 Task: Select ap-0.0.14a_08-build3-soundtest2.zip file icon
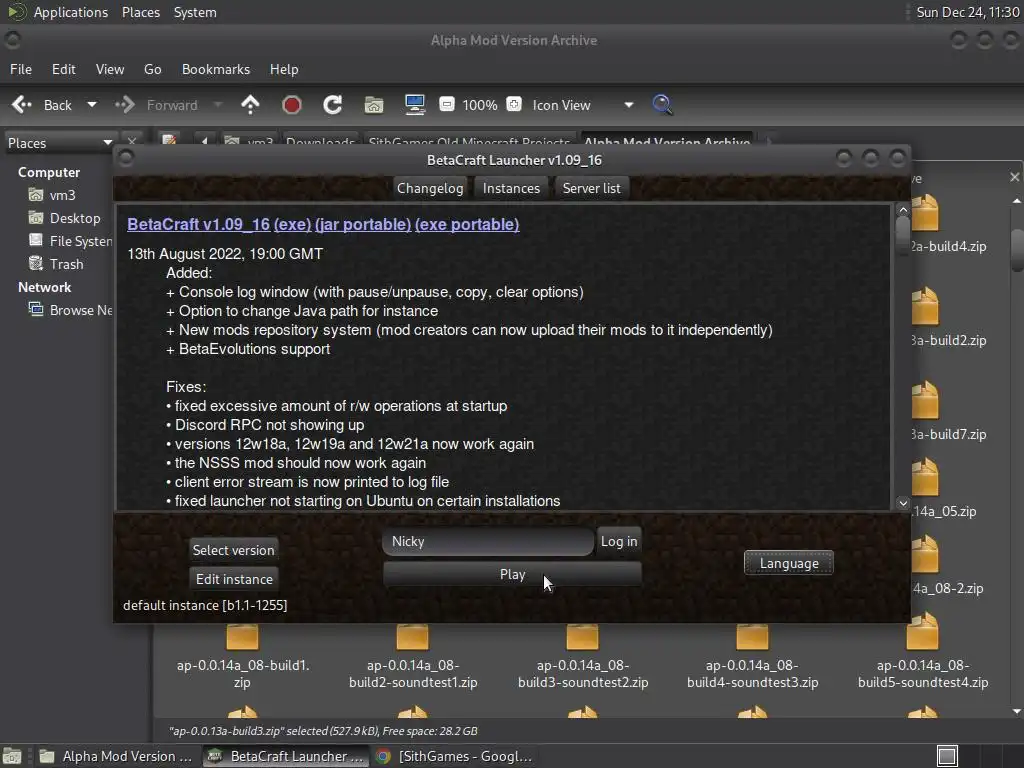click(583, 635)
